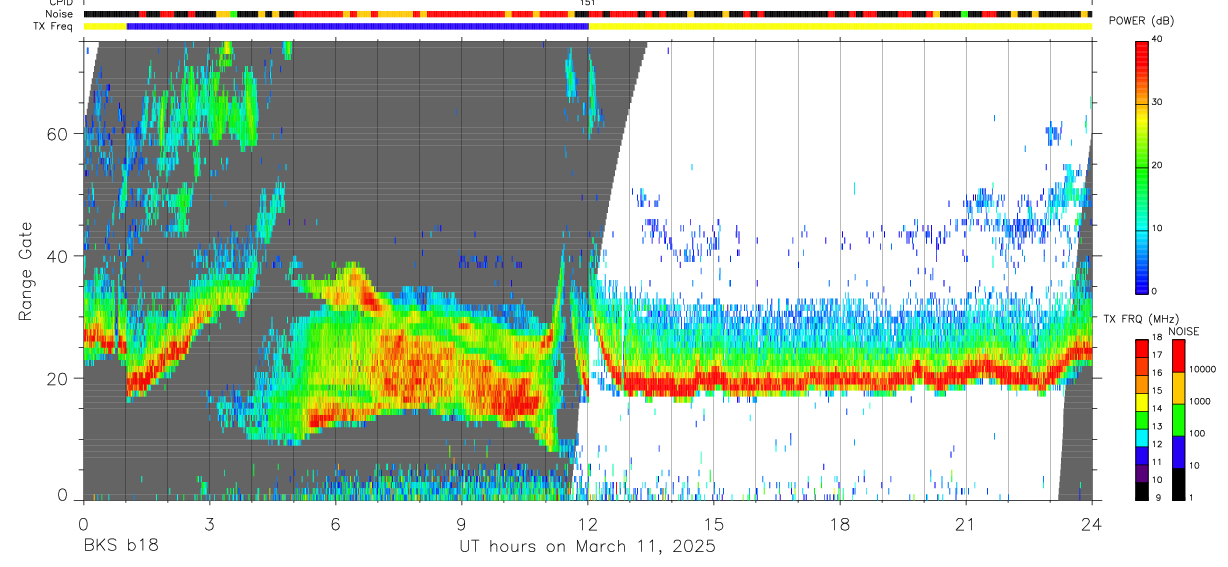Click the yellow TX Freq strip after 12 UT
Screen dimensions: 1228x567
840,26
